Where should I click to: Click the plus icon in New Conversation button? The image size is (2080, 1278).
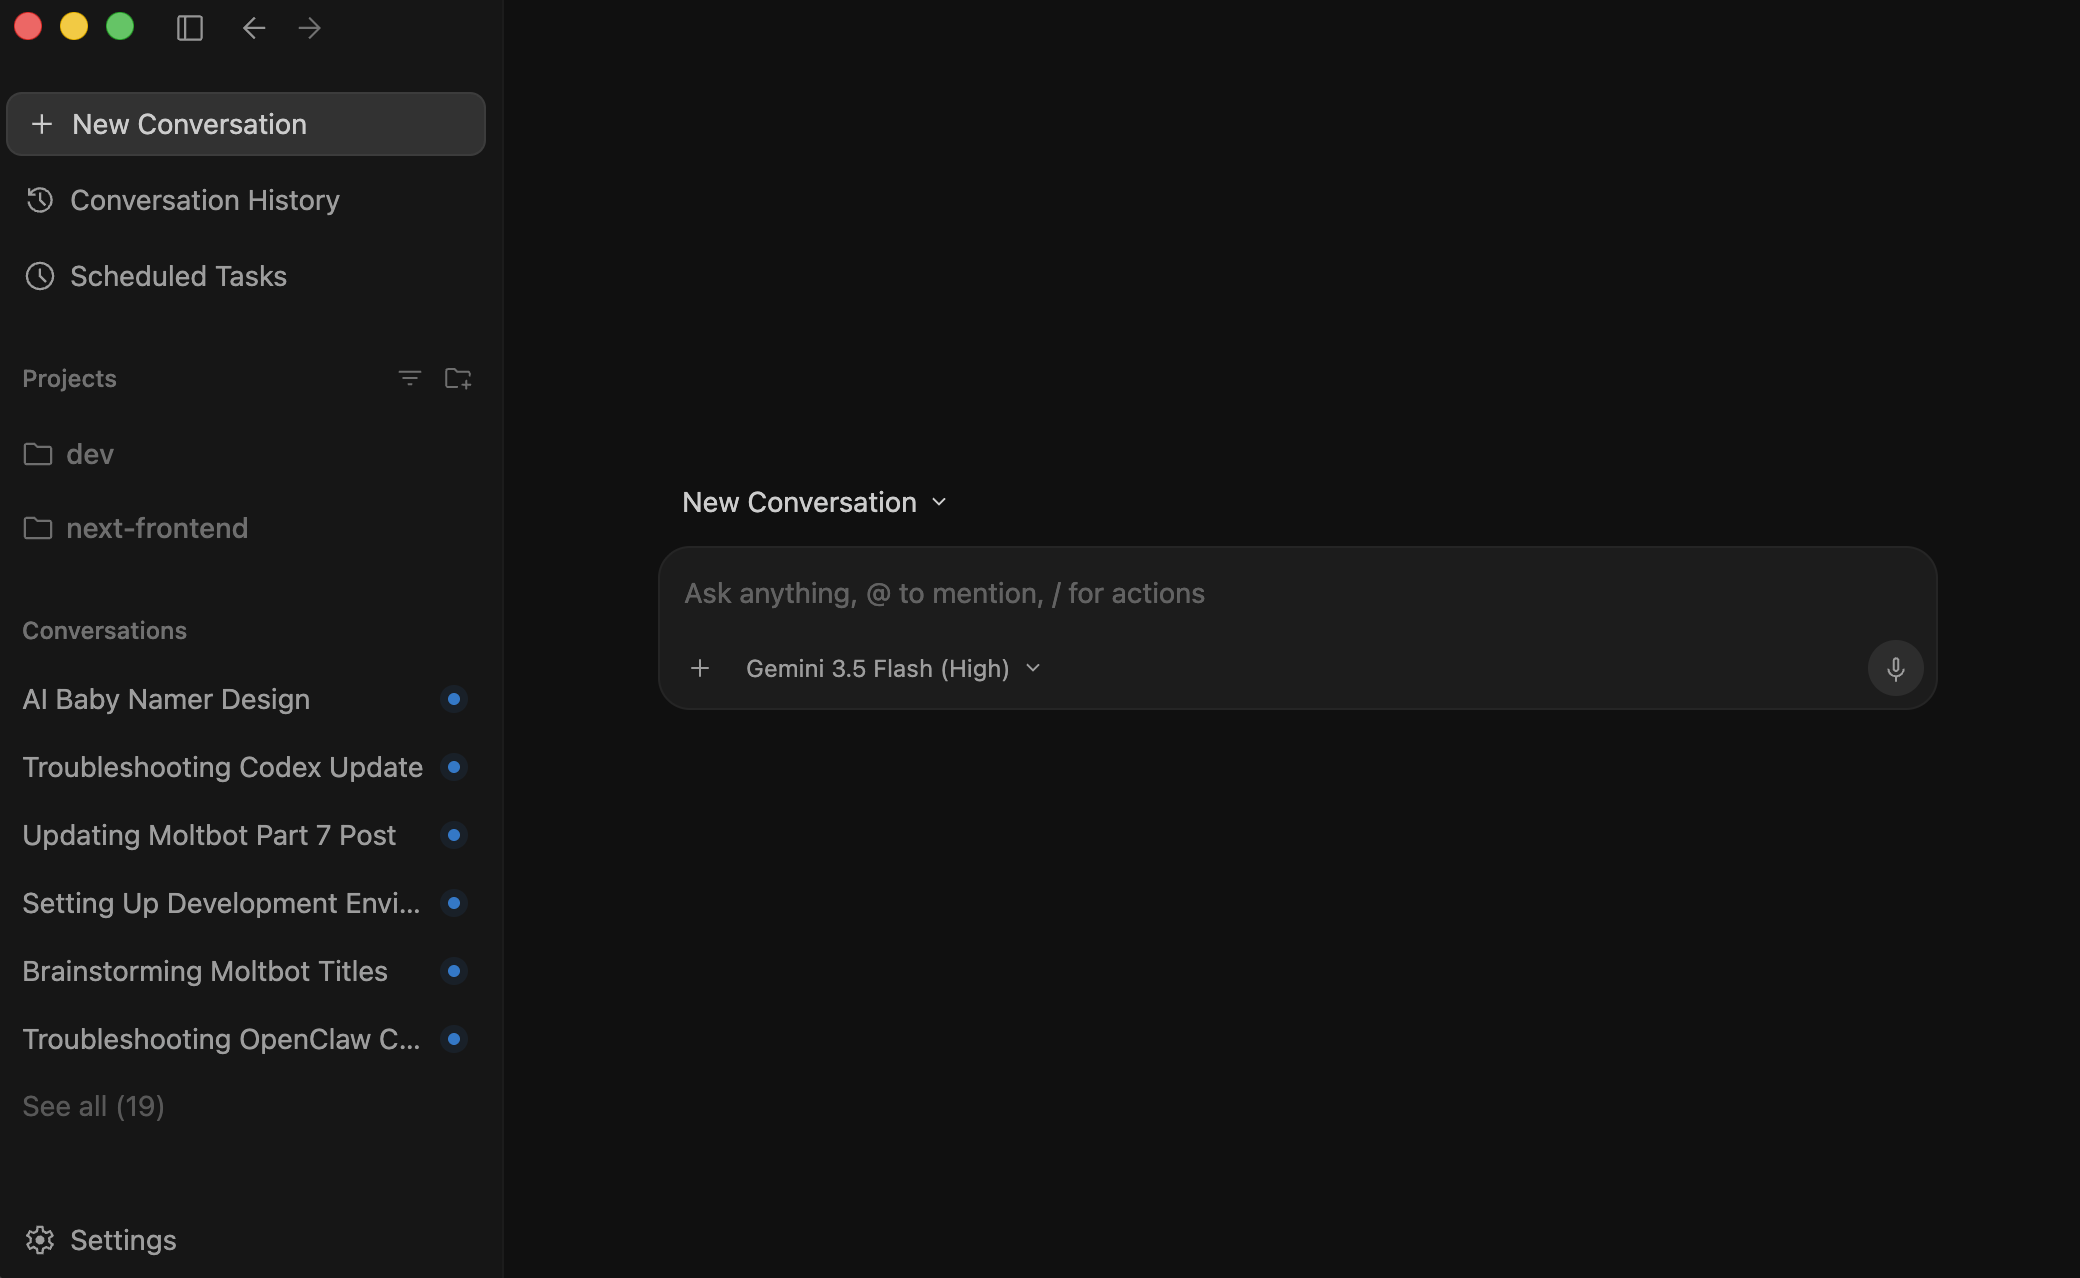tap(42, 124)
